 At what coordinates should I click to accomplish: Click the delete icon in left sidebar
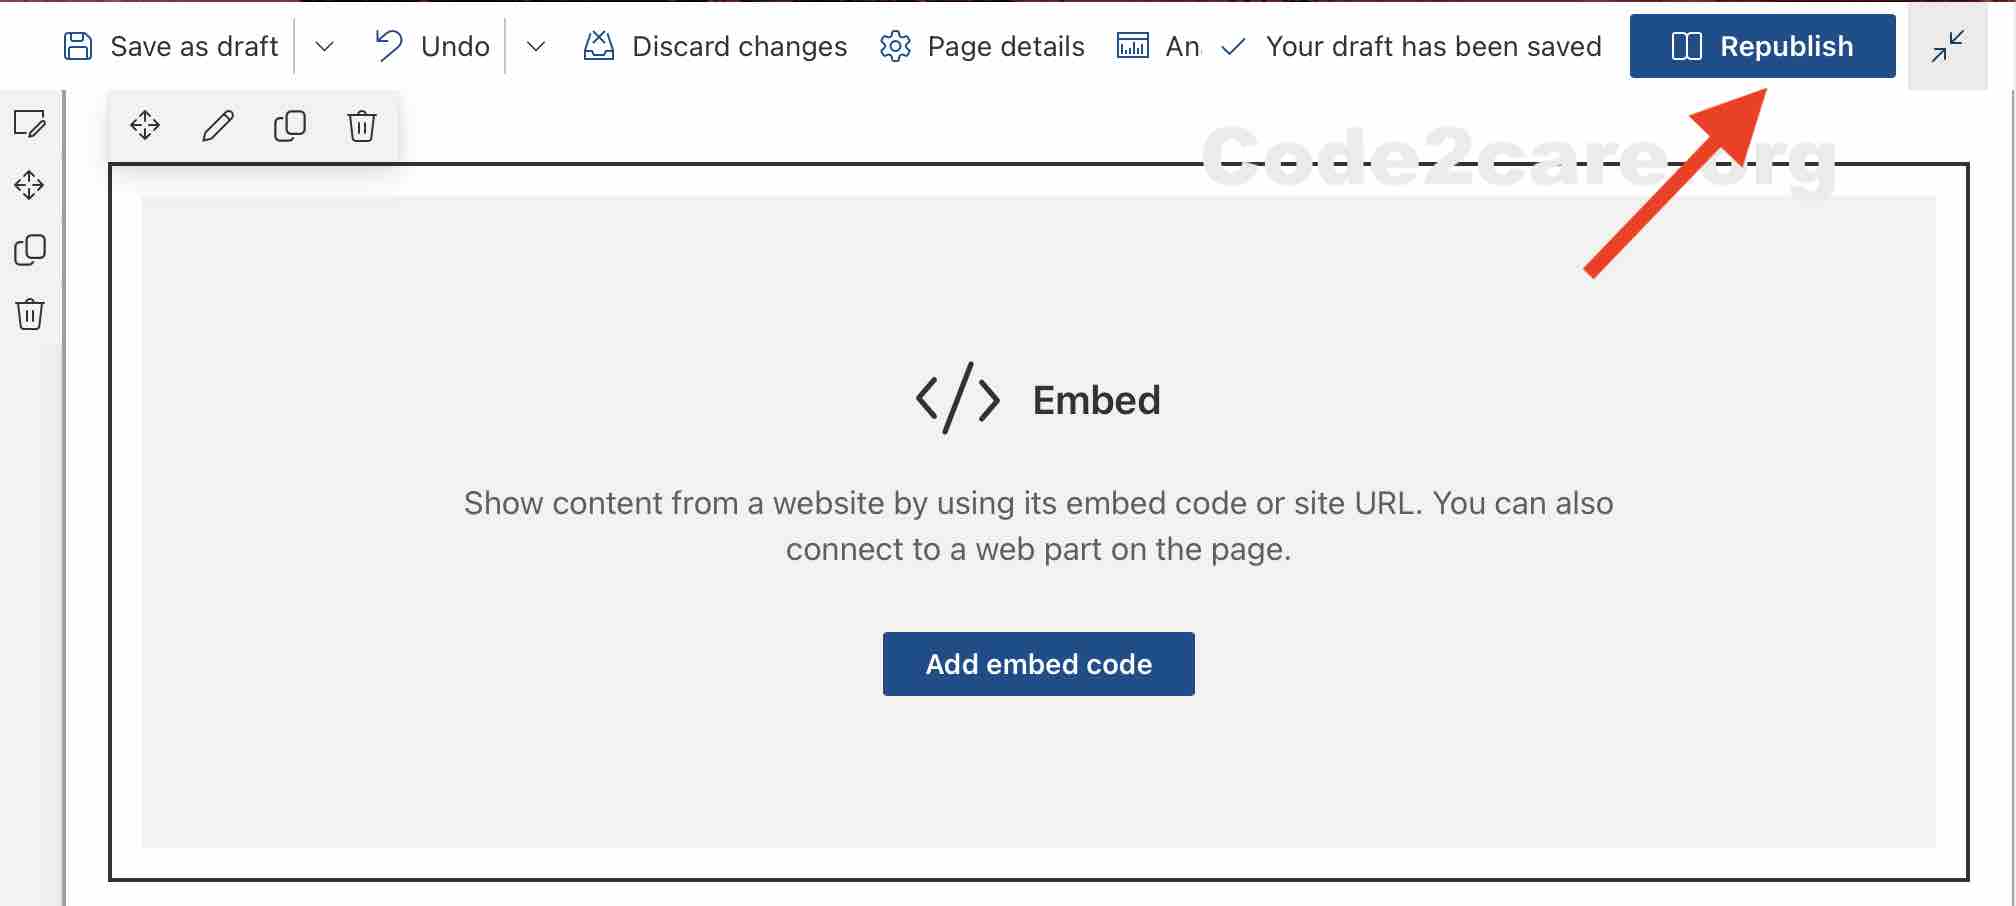pos(30,314)
